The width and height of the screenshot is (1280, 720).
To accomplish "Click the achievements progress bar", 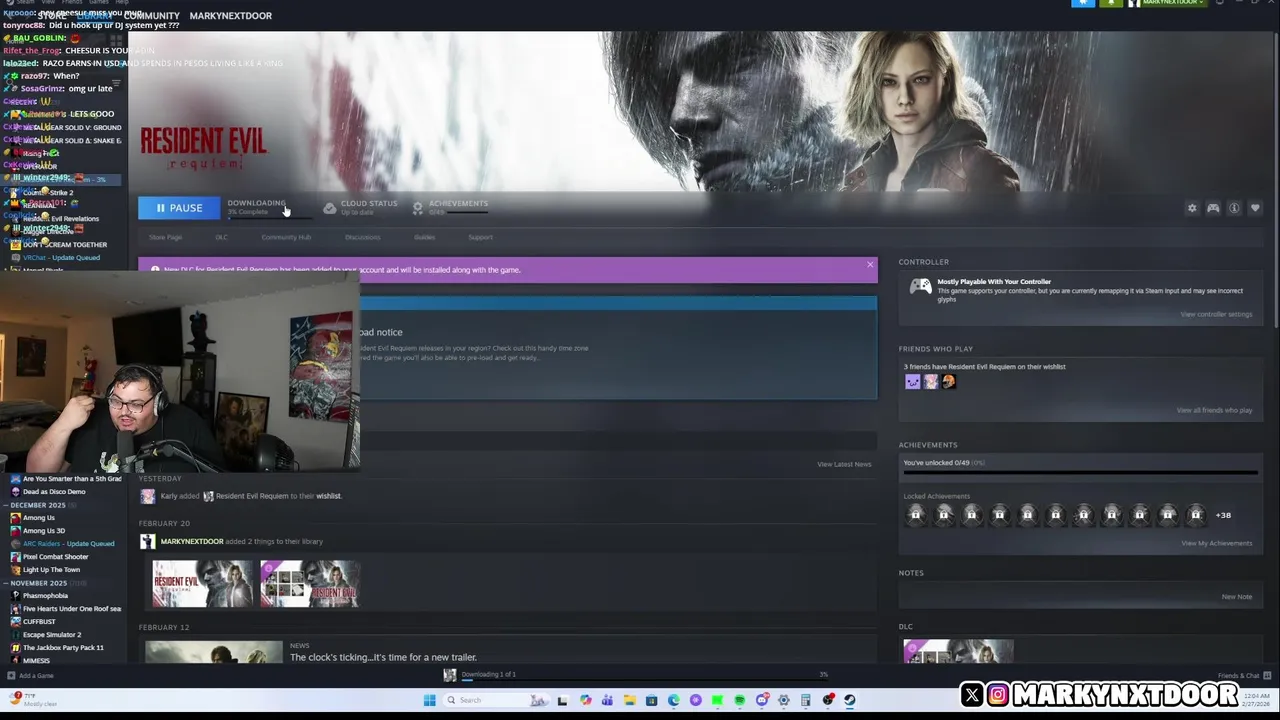I will 1080,472.
